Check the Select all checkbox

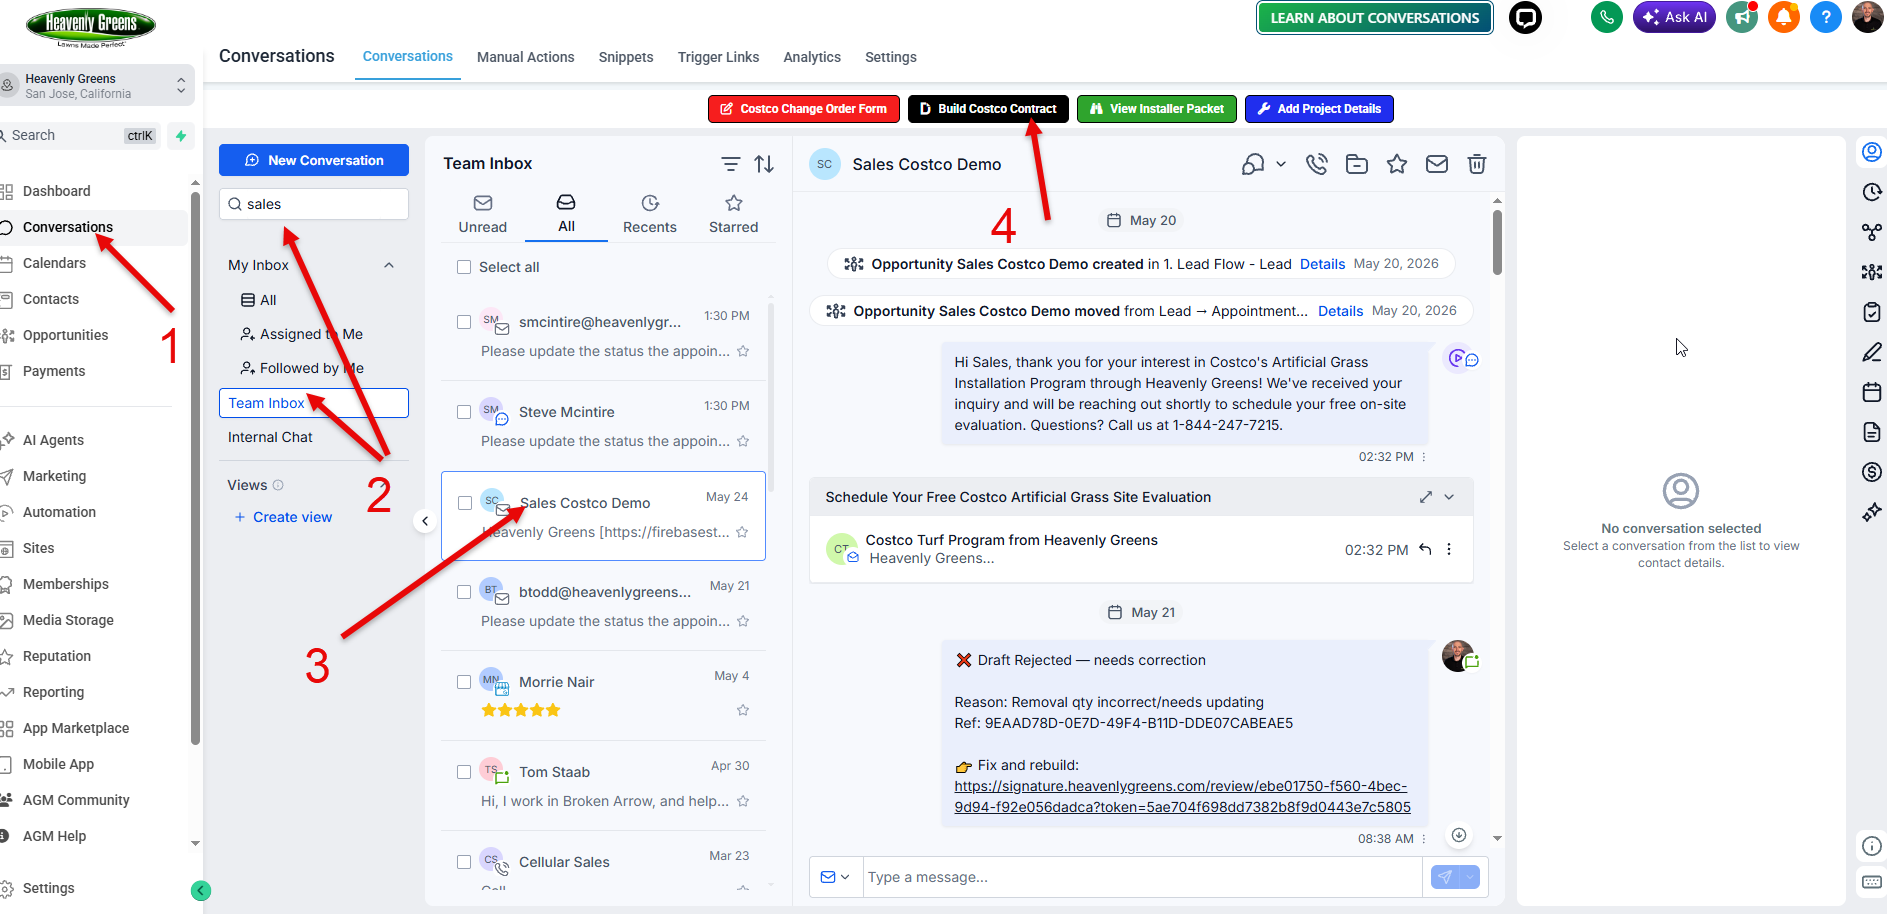coord(464,267)
